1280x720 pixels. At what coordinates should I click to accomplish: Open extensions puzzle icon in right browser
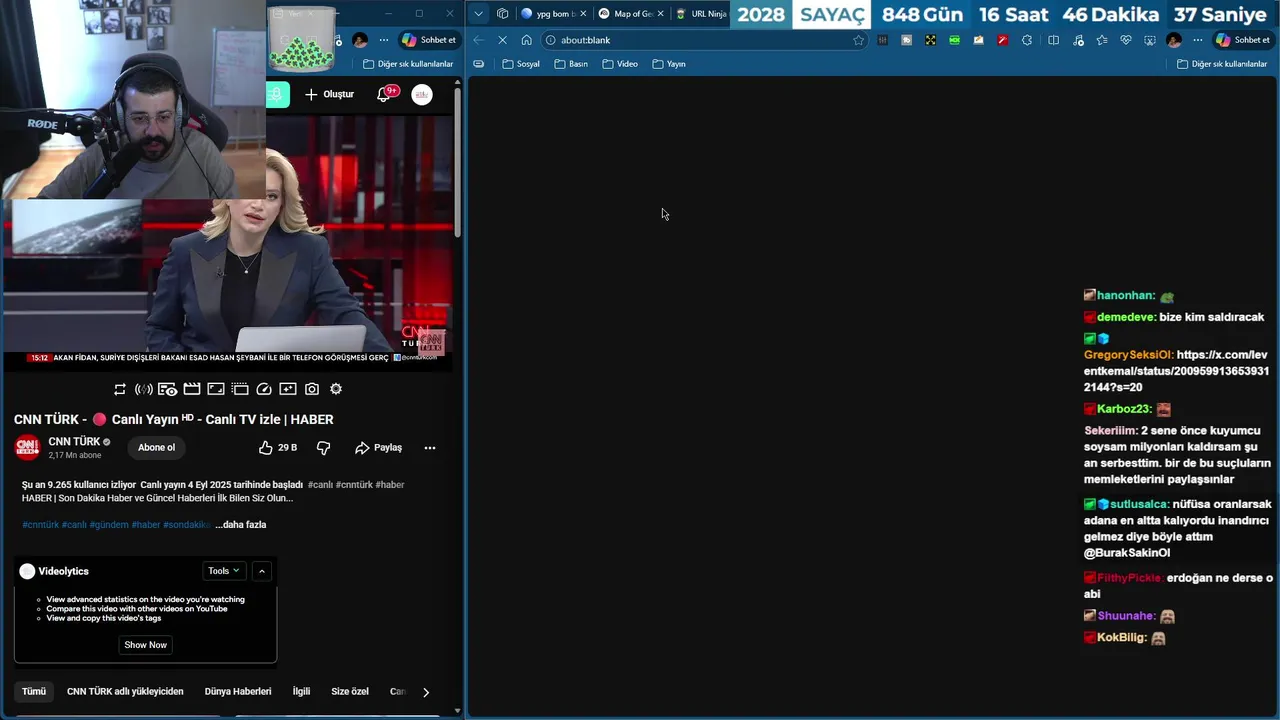pos(1027,40)
